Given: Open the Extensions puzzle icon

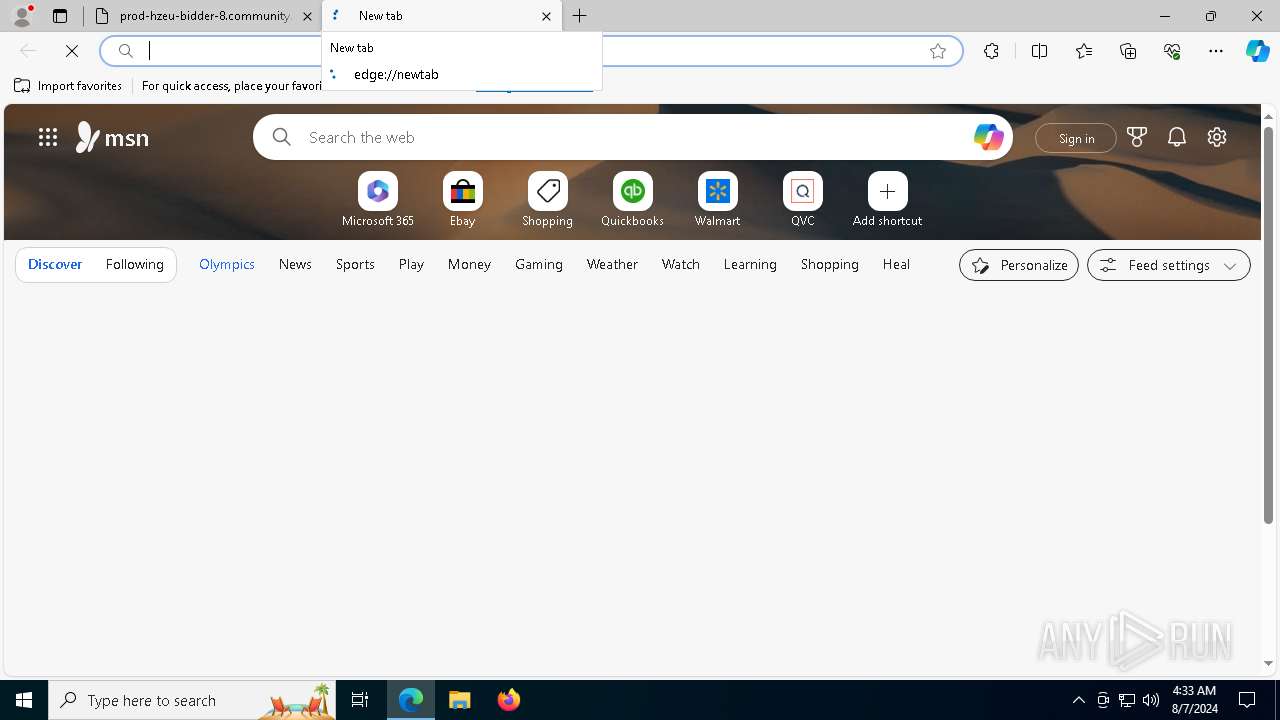Looking at the screenshot, I should [x=991, y=51].
